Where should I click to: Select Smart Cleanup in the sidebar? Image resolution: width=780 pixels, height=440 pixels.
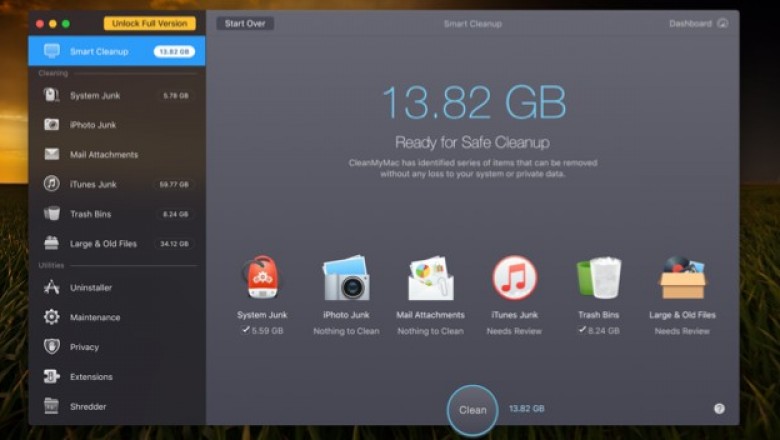pyautogui.click(x=116, y=51)
